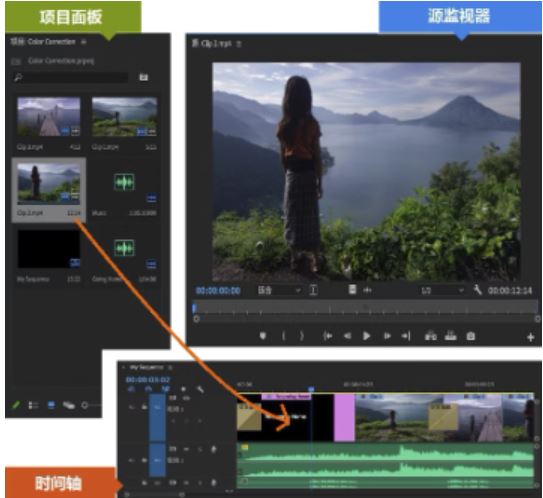
Task: Click voice-over record mic on audio 1
Action: 214,450
